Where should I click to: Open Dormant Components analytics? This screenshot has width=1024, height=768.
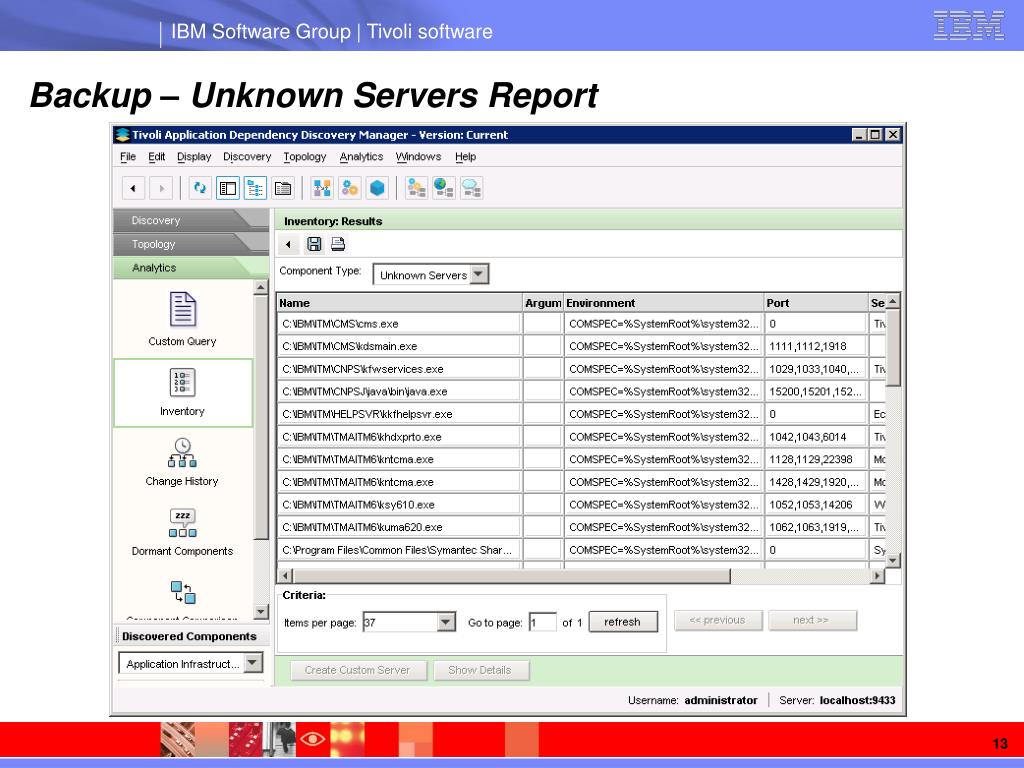click(x=182, y=532)
